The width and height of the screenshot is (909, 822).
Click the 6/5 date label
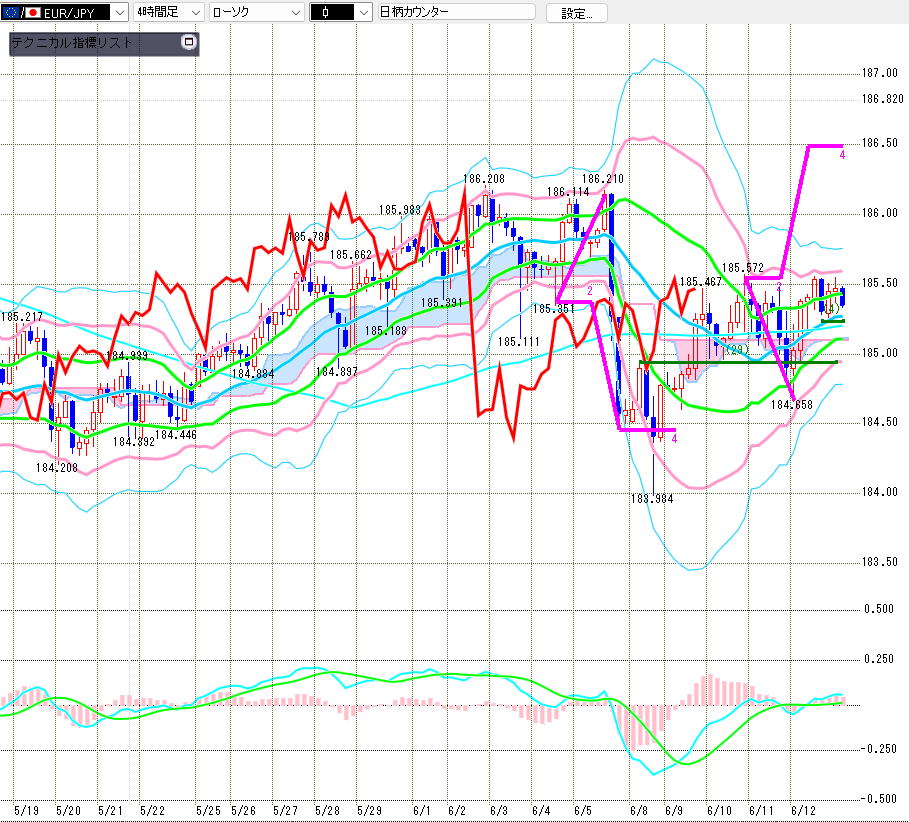[x=583, y=810]
